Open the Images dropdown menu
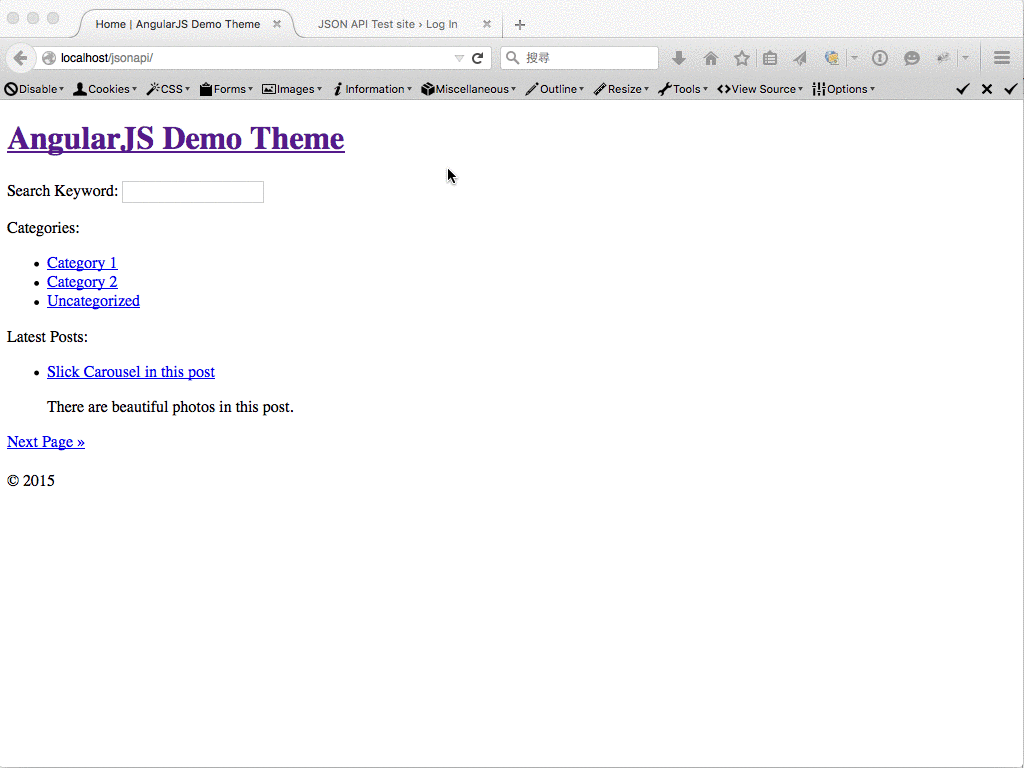This screenshot has width=1024, height=768. [292, 89]
